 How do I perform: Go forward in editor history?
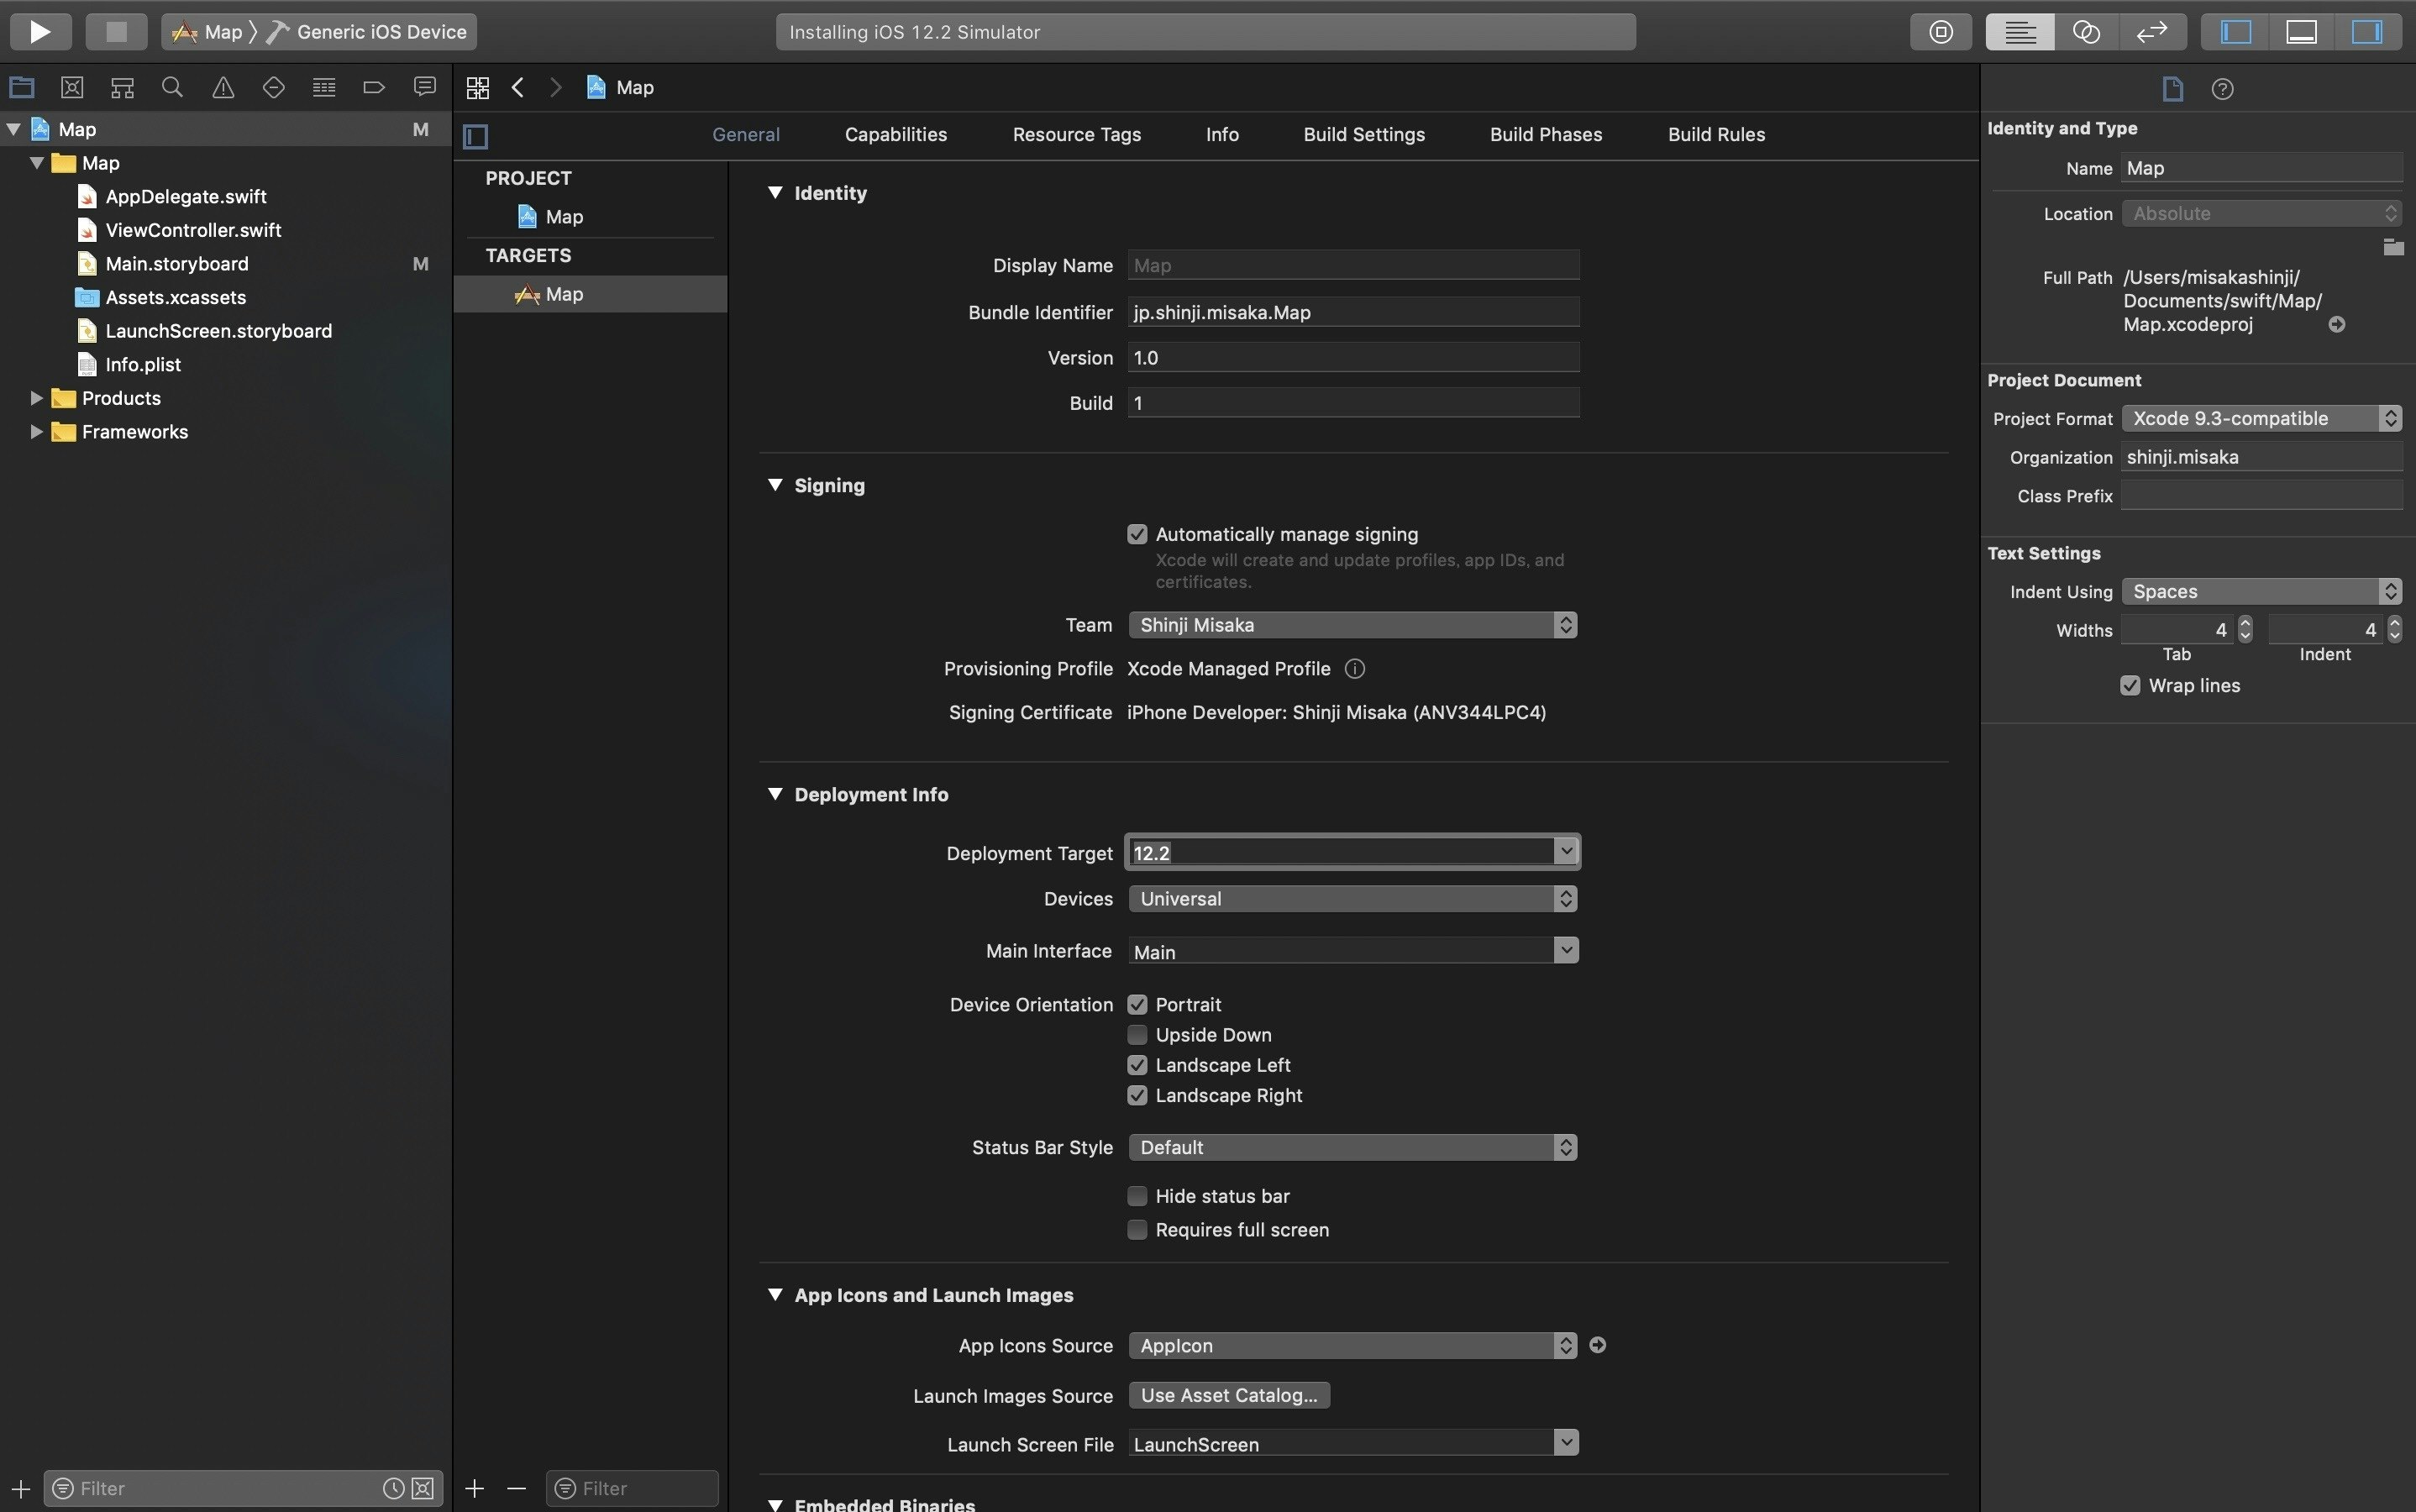556,87
